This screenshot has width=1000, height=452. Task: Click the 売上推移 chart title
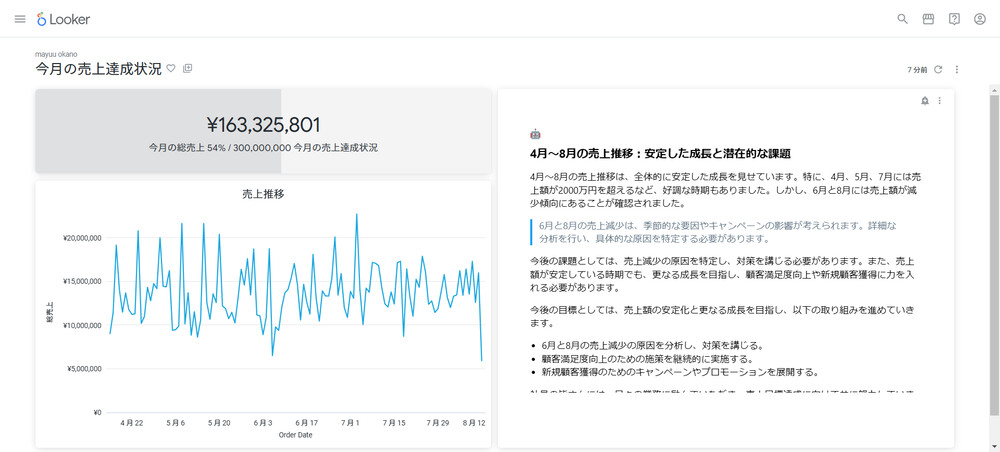[x=263, y=194]
